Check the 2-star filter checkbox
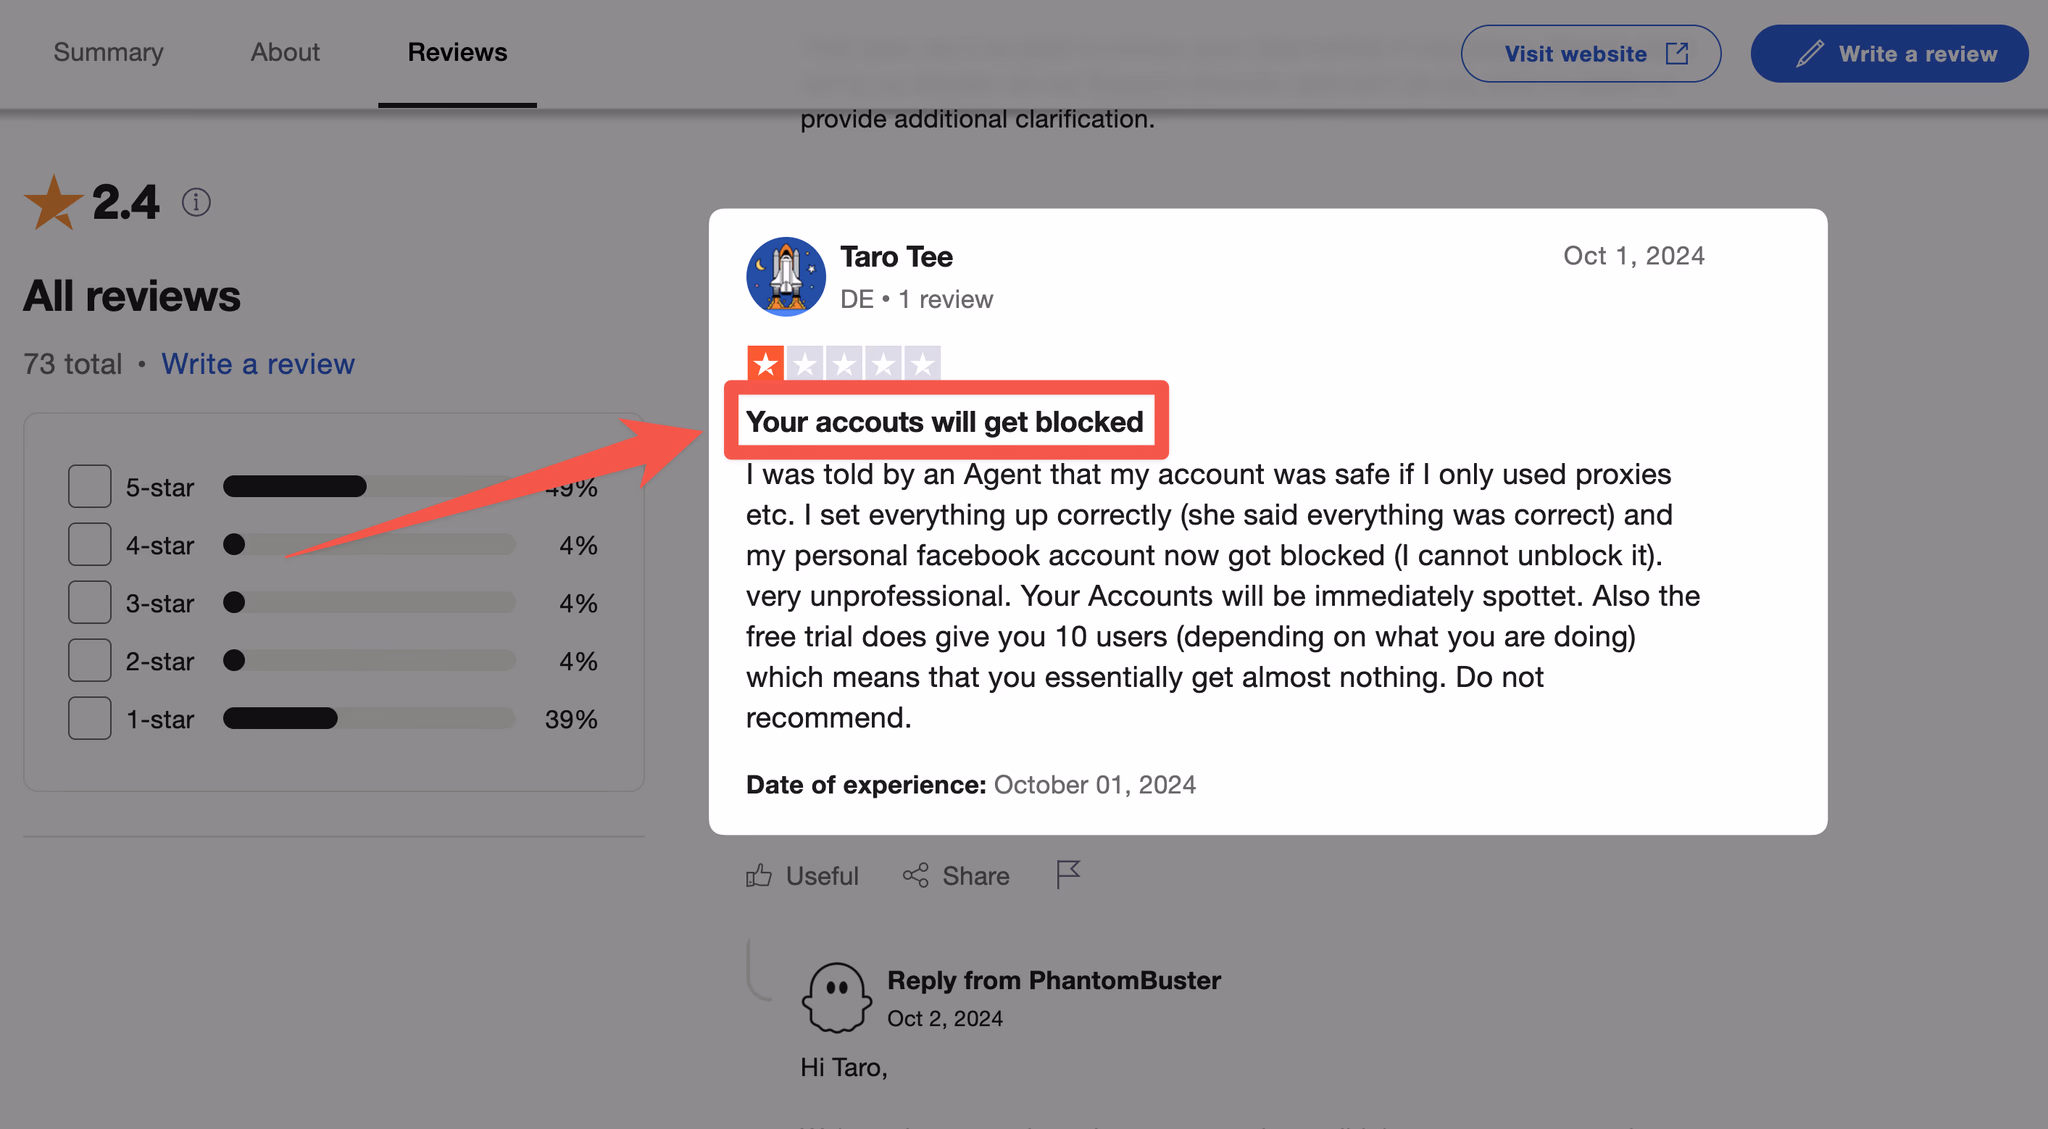This screenshot has width=2048, height=1129. (90, 661)
